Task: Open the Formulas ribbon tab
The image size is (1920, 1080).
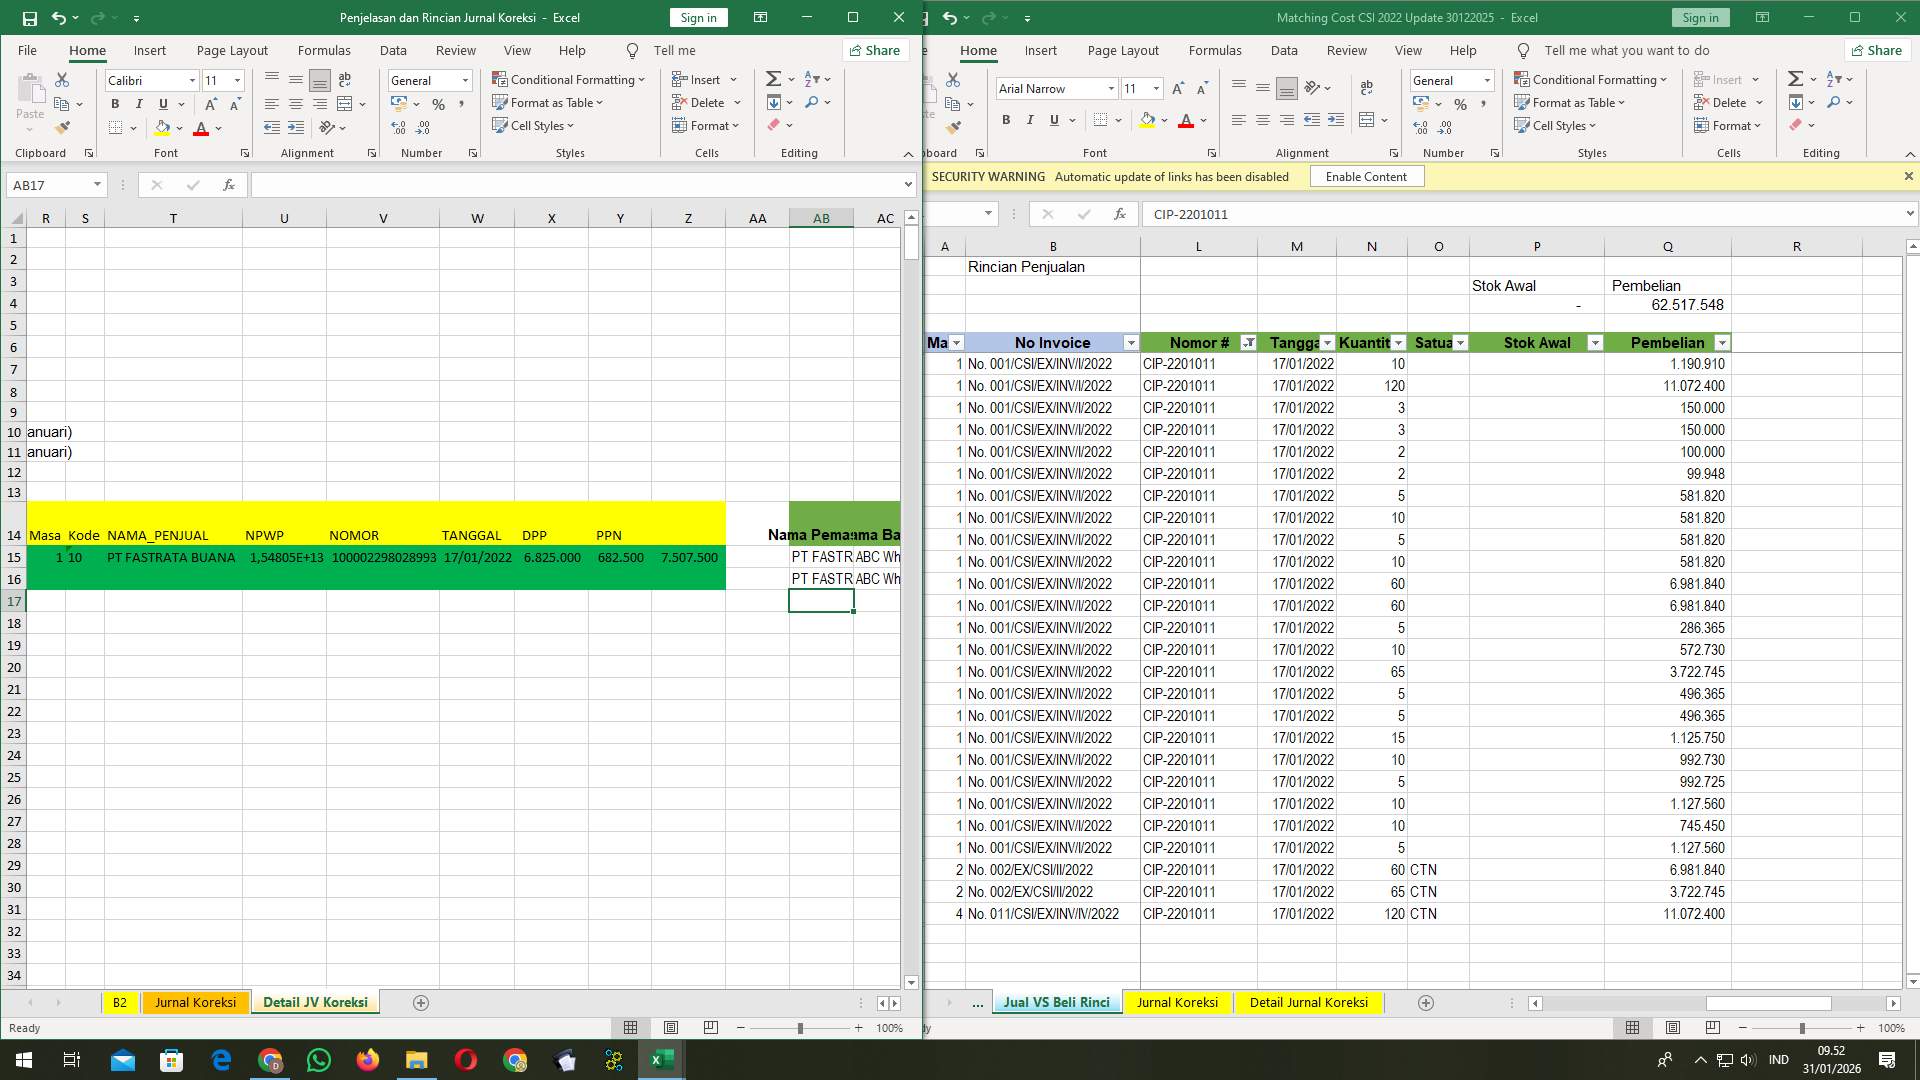Action: tap(324, 50)
